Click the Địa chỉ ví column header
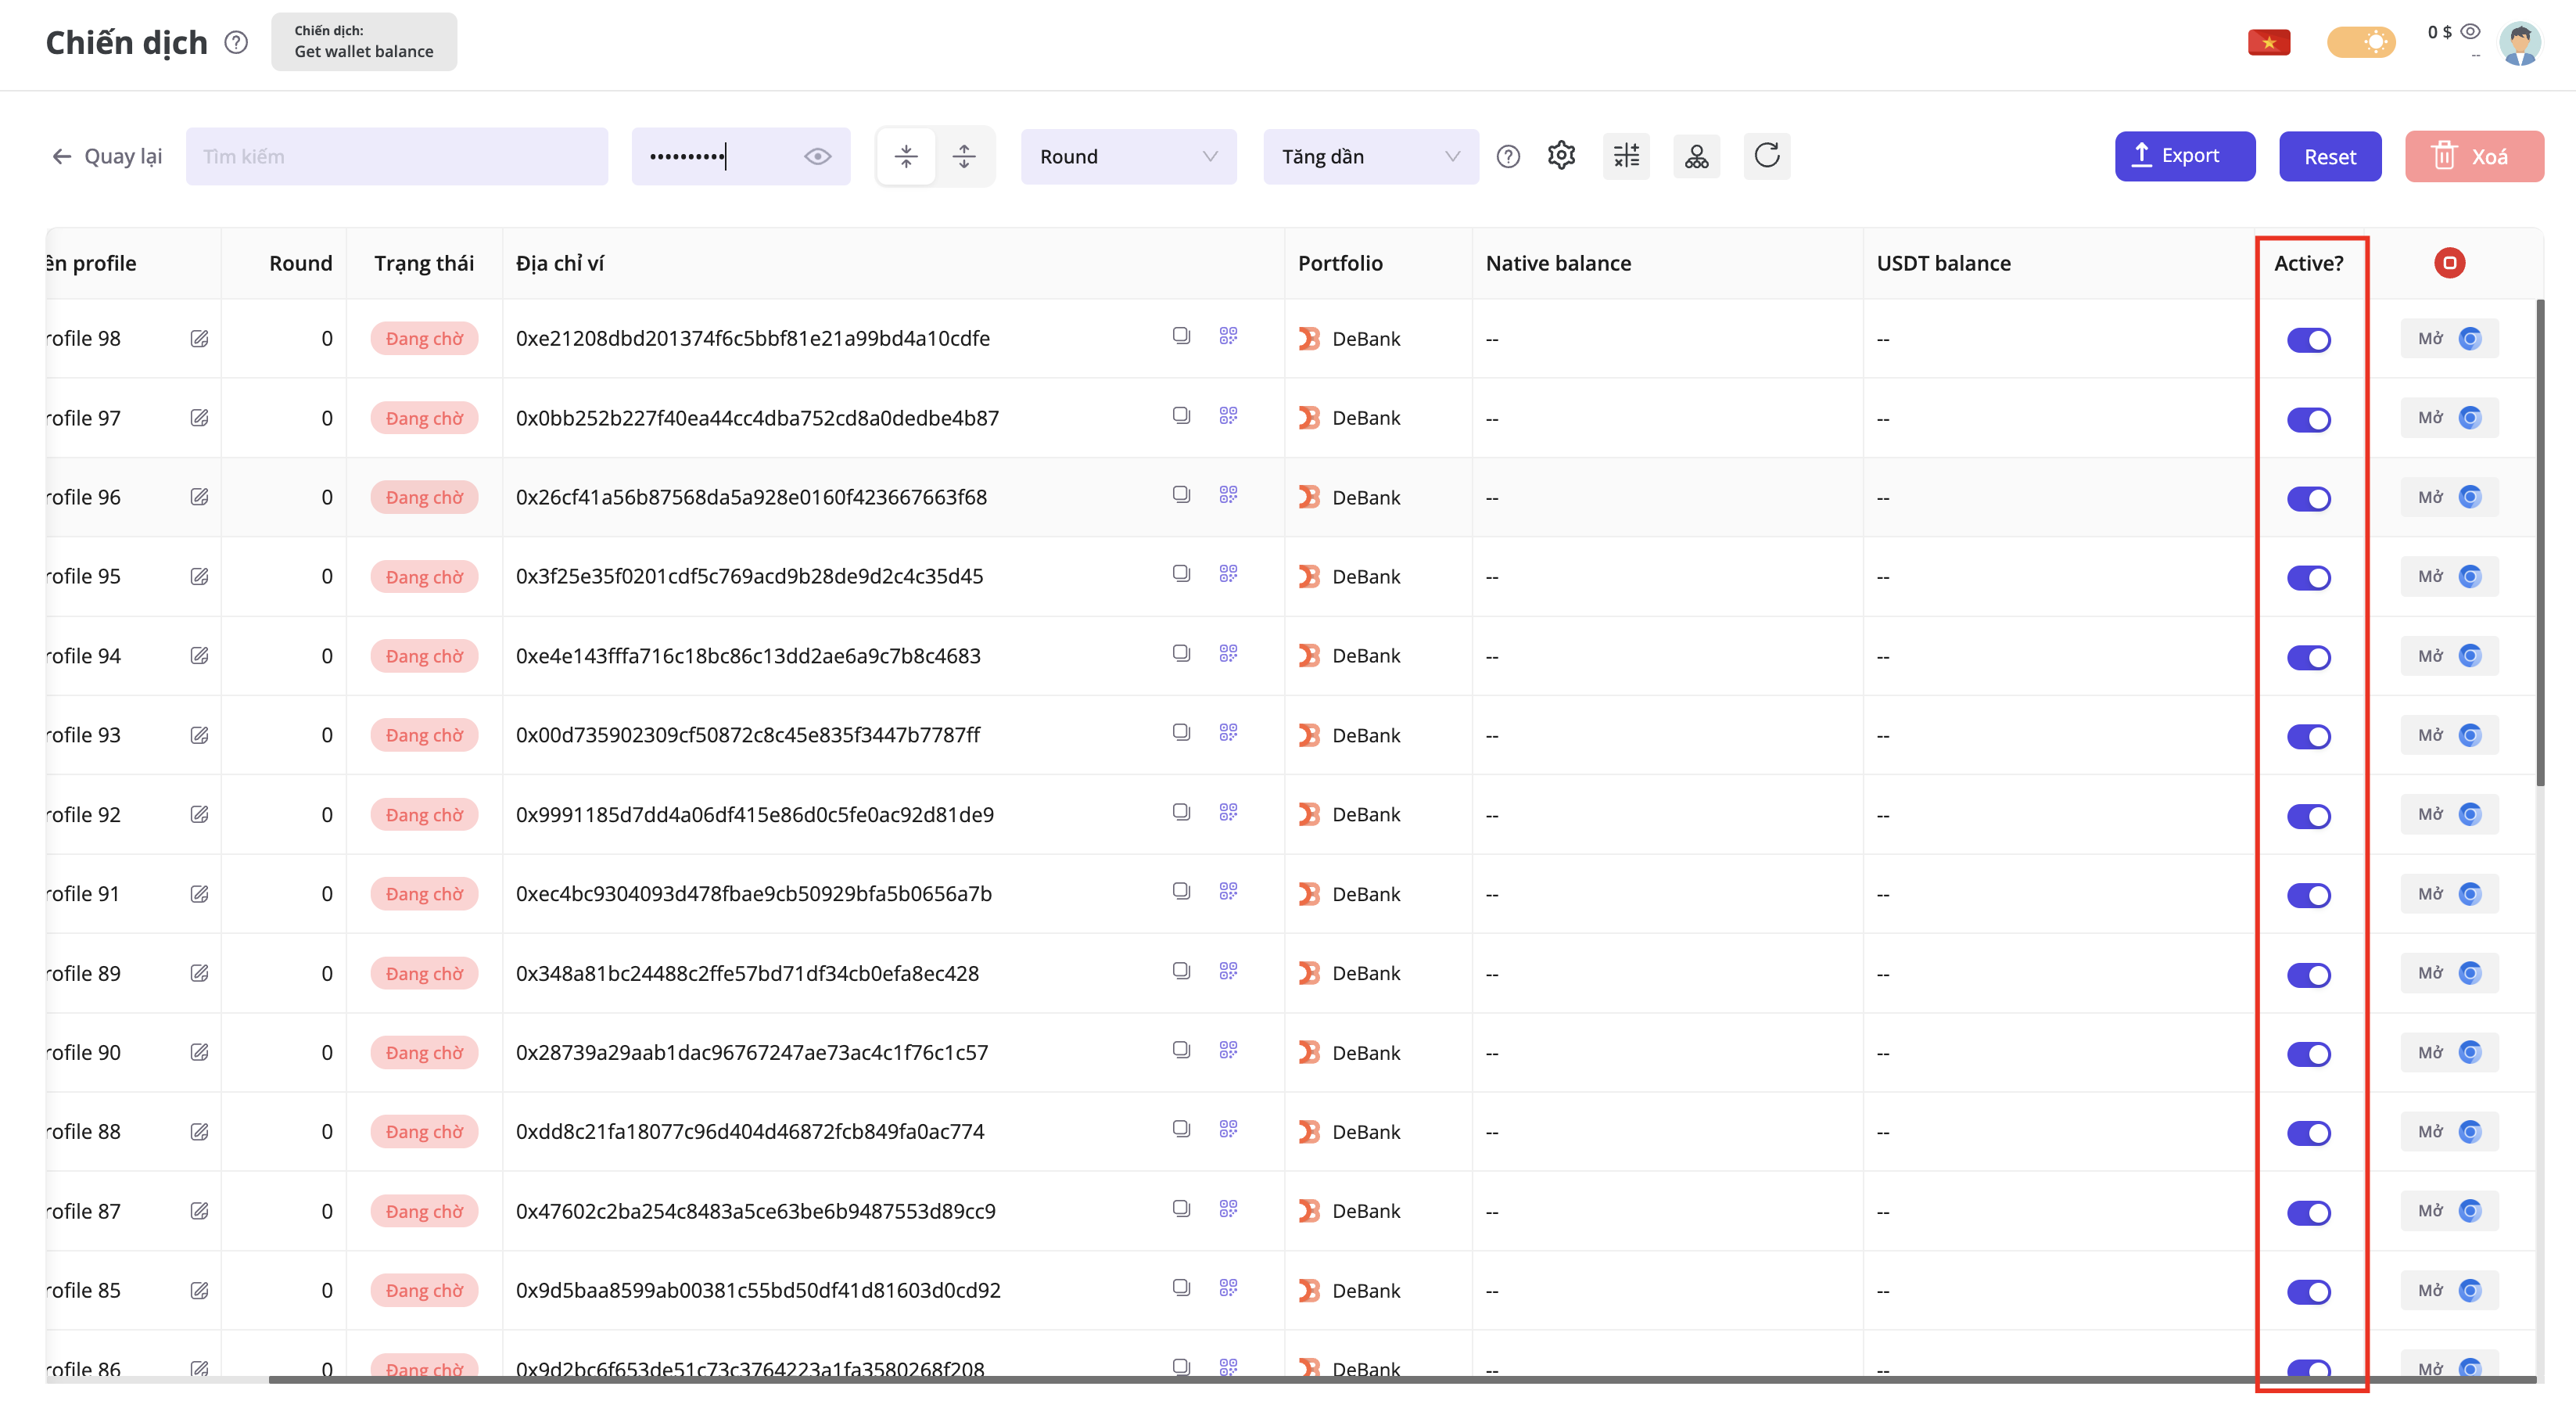The width and height of the screenshot is (2576, 1408). click(x=560, y=263)
